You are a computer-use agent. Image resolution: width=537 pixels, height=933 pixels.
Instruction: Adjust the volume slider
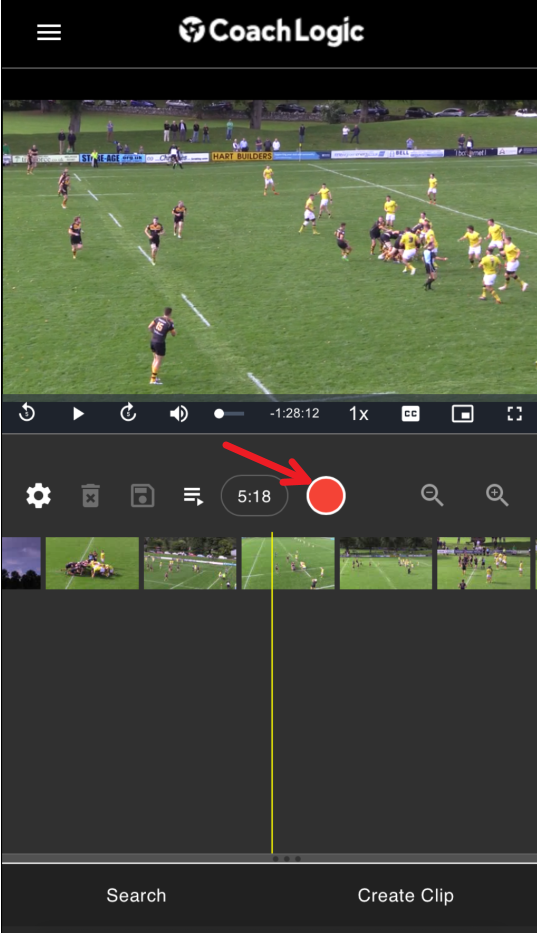(x=229, y=414)
